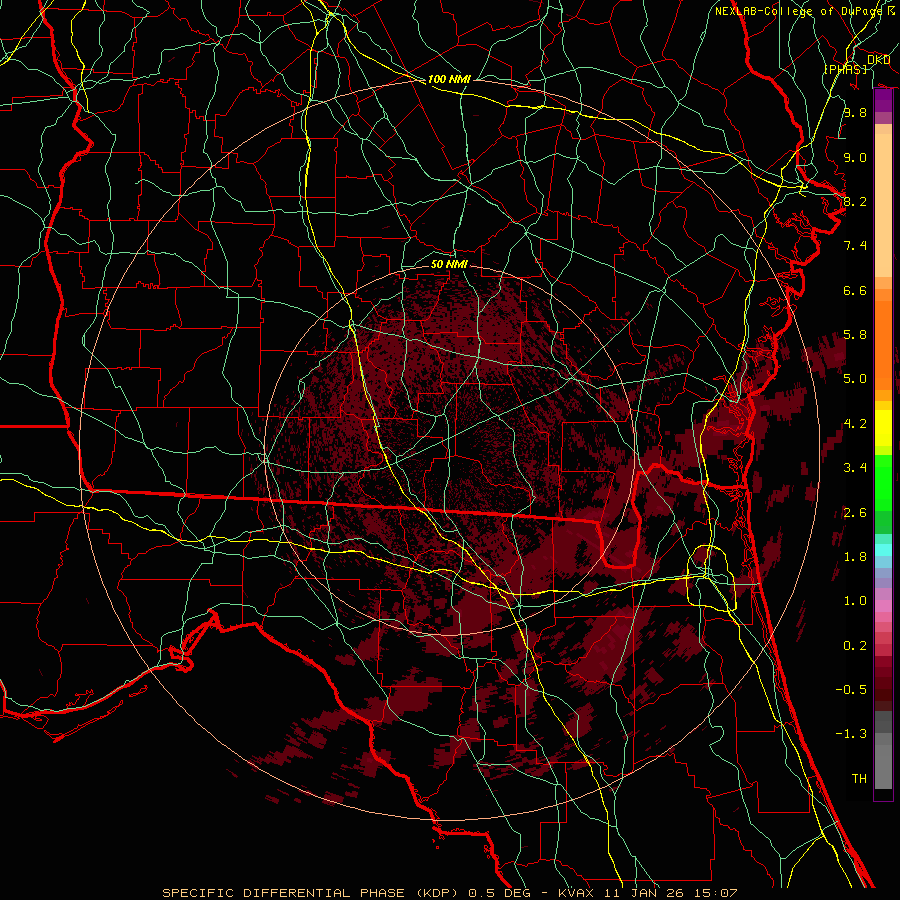Click the 2.6 value on the scale
This screenshot has height=900, width=900.
click(x=854, y=513)
